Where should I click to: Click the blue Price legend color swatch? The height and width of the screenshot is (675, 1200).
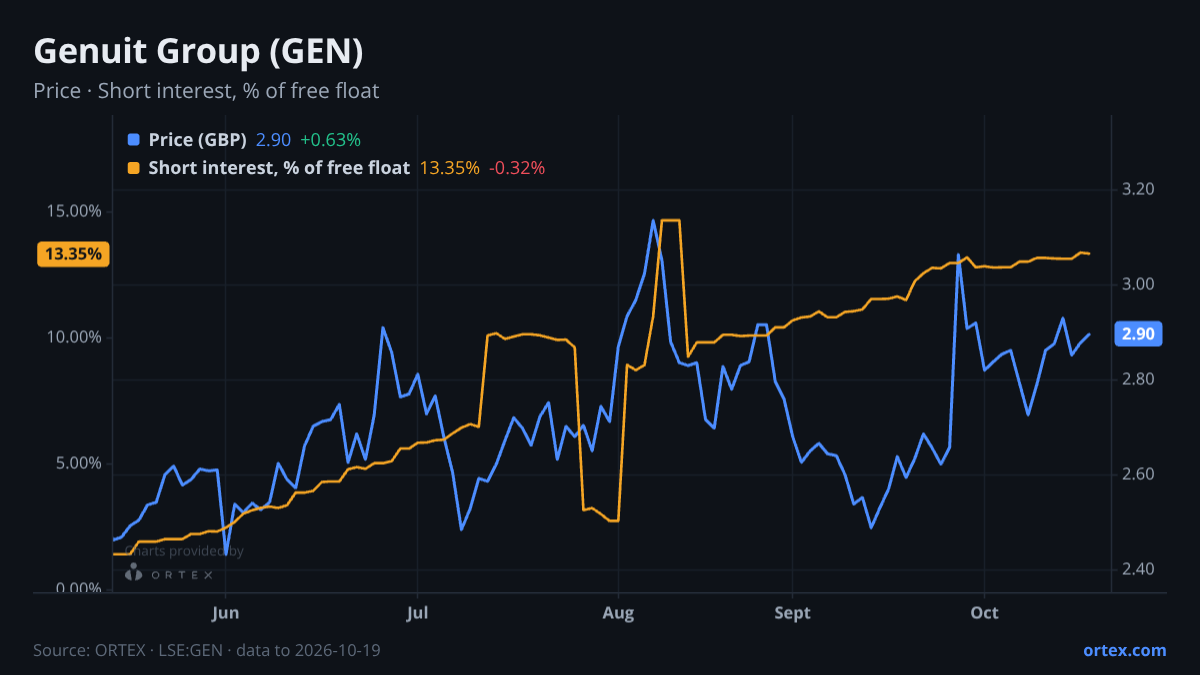point(134,140)
